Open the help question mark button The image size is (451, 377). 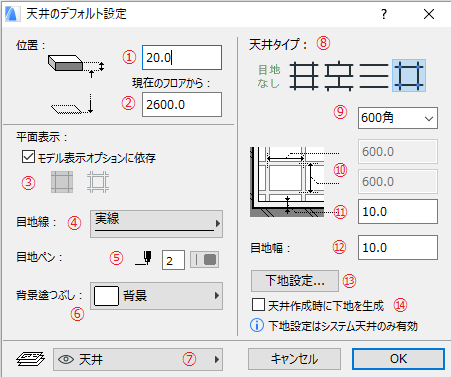[384, 14]
